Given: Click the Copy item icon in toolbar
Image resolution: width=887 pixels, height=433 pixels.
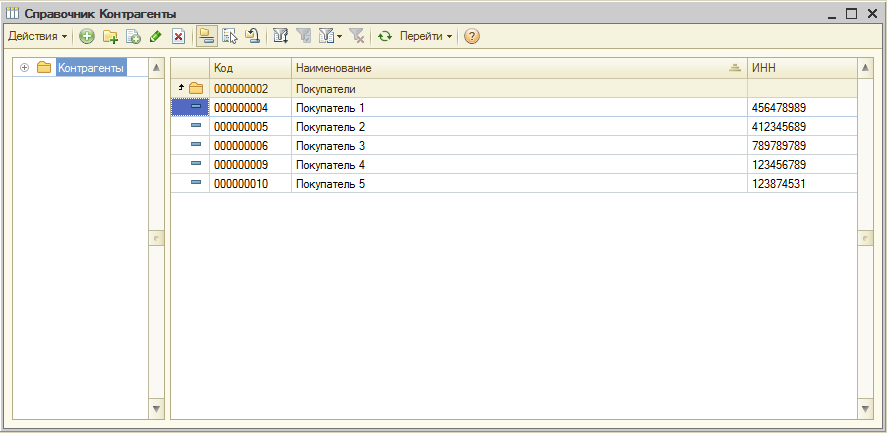Looking at the screenshot, I should [x=133, y=36].
